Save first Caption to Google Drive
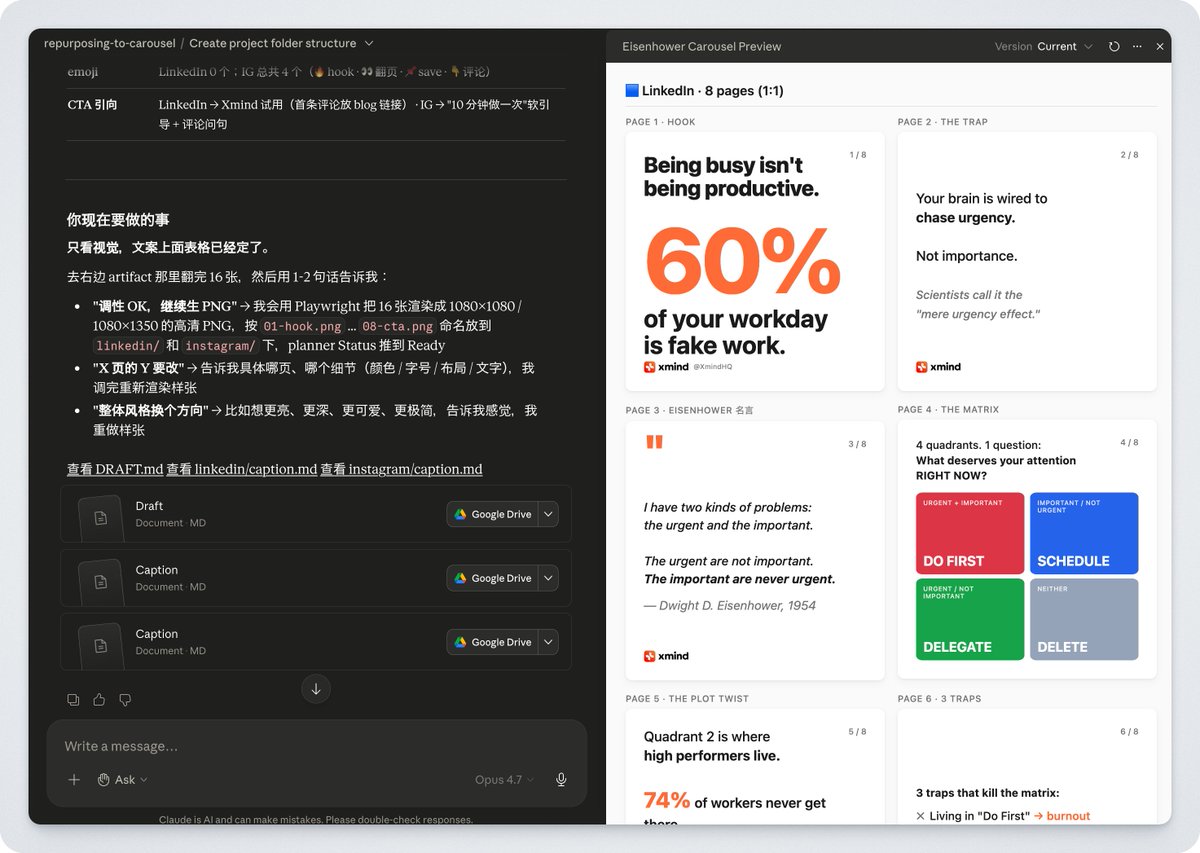 (x=492, y=578)
